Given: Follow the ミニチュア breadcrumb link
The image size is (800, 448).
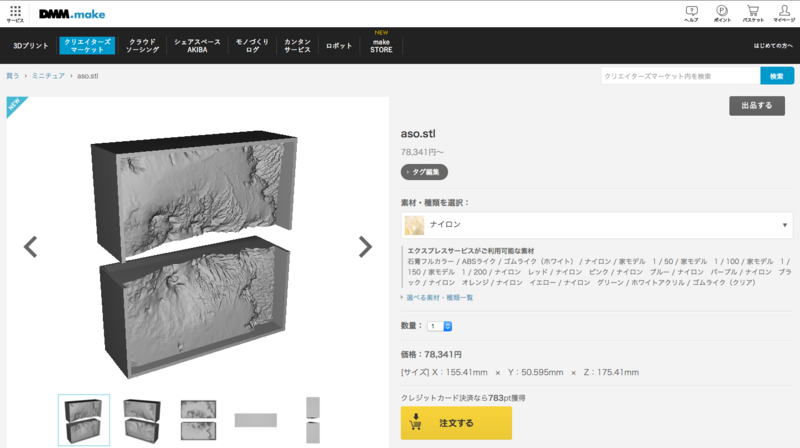Looking at the screenshot, I should [x=48, y=76].
